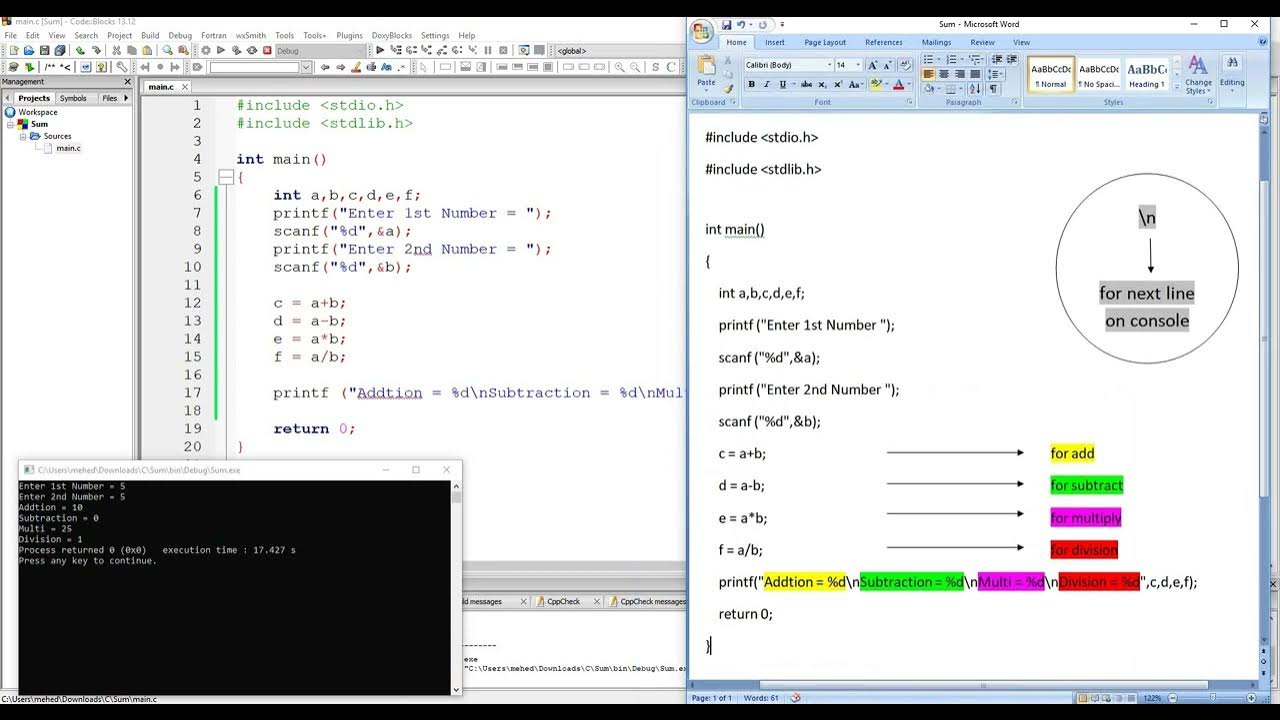Click the Find magnifier icon in Code::Blocks toolbar
Viewport: 1280px width, 720px height.
168,50
